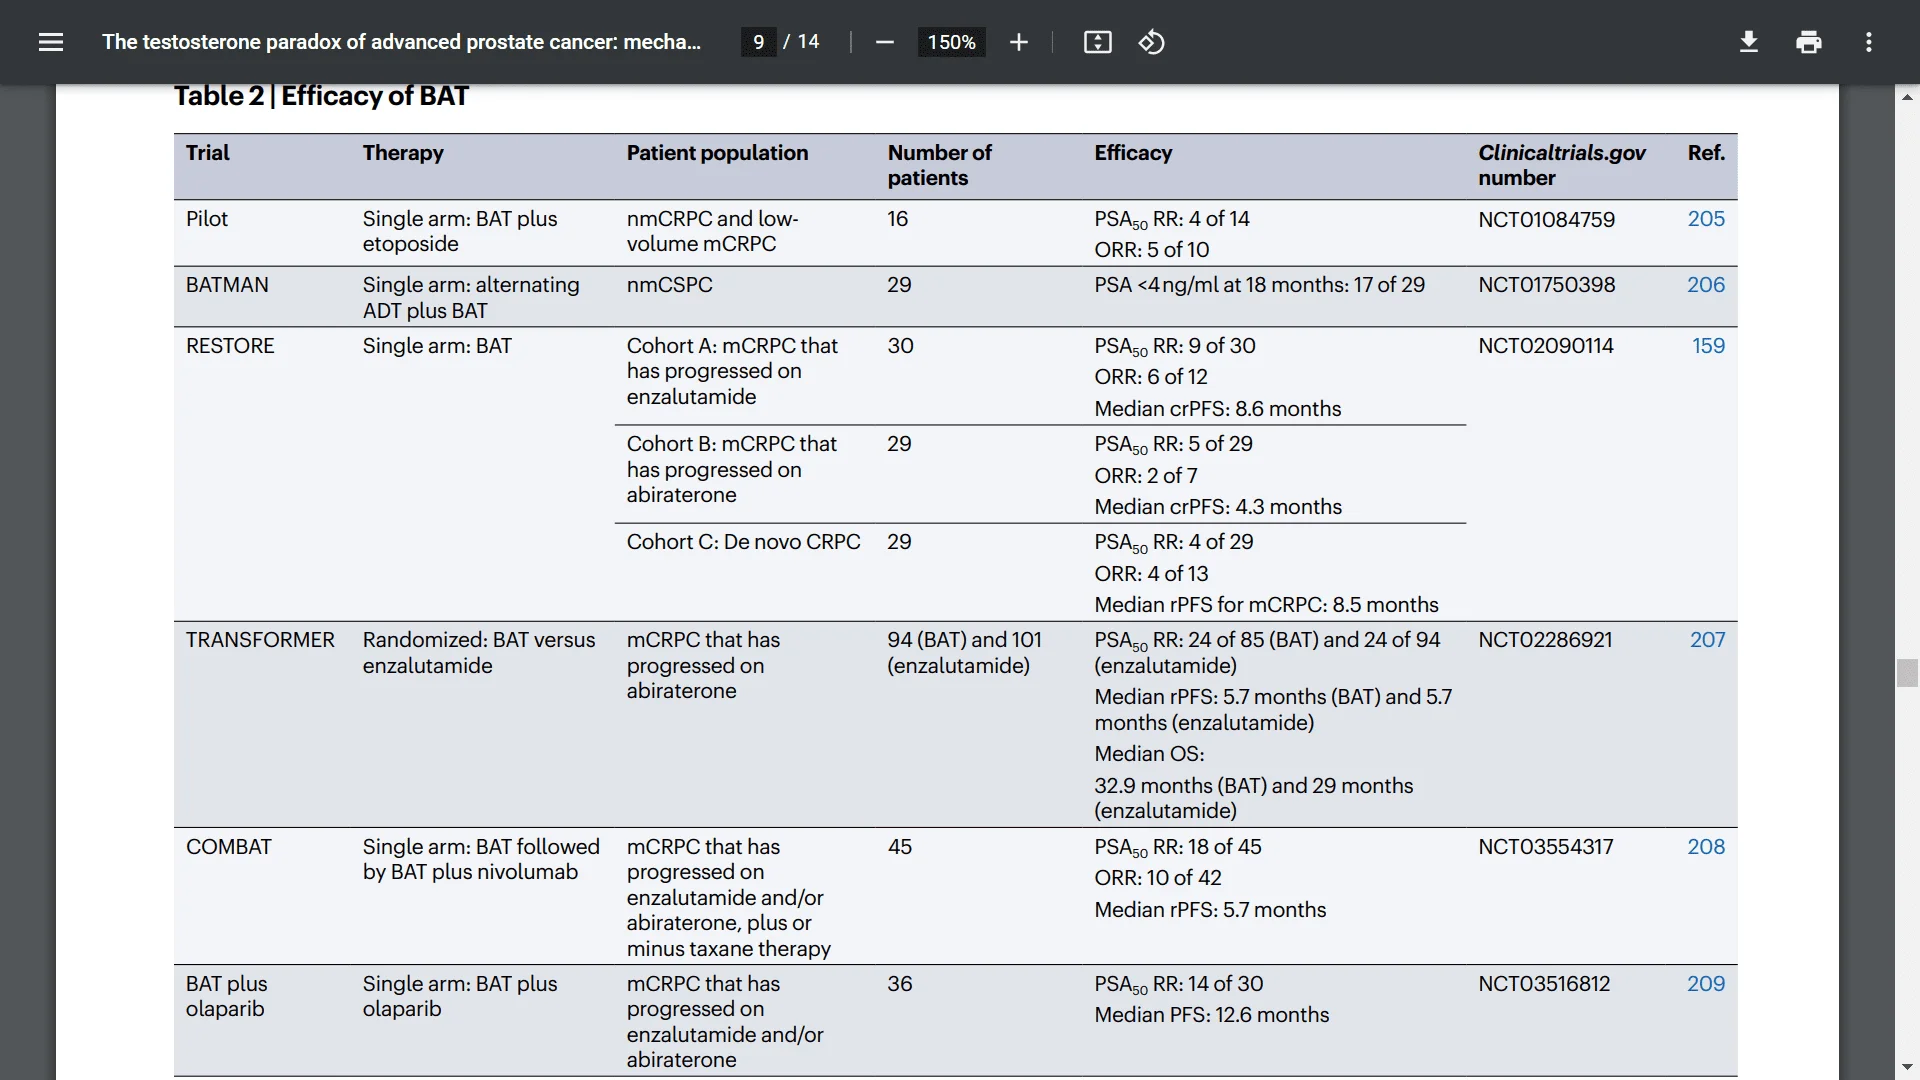The width and height of the screenshot is (1920, 1080).
Task: Click the fit to page icon
Action: tap(1097, 42)
